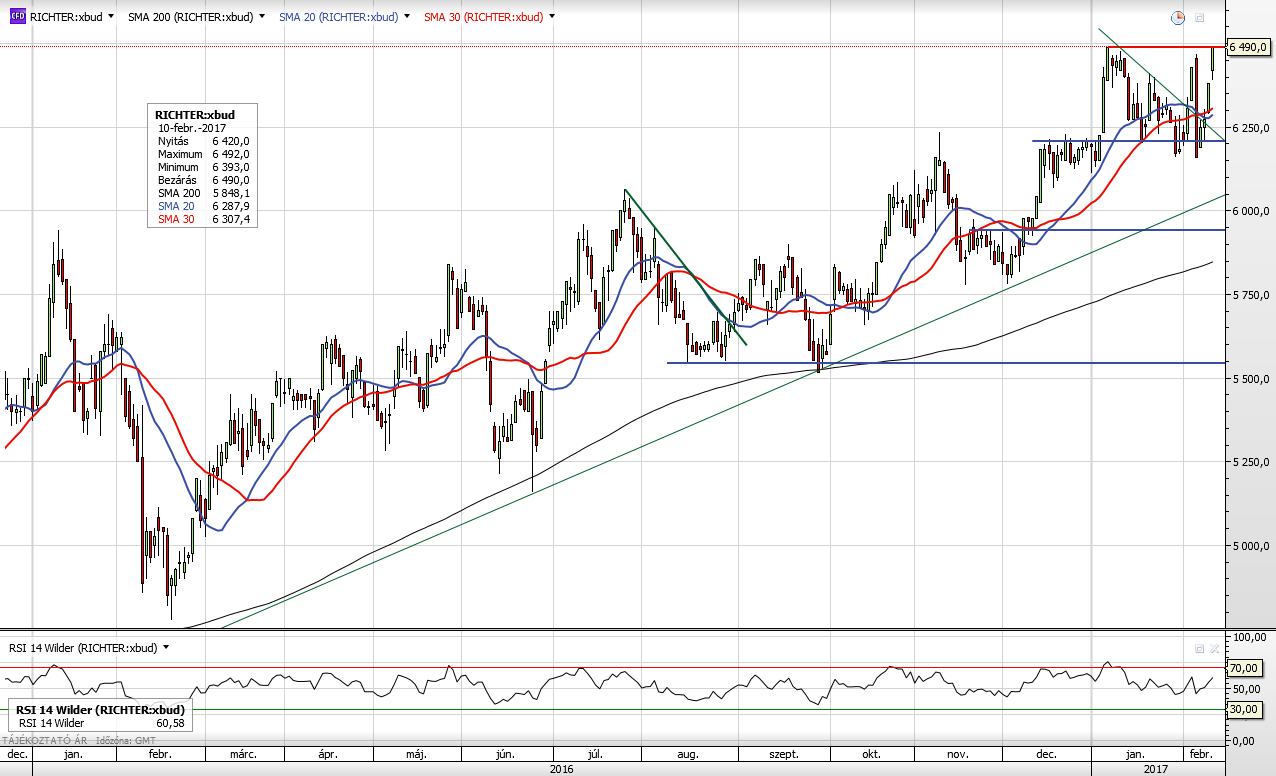Close the RSI indicator pane

1215,648
